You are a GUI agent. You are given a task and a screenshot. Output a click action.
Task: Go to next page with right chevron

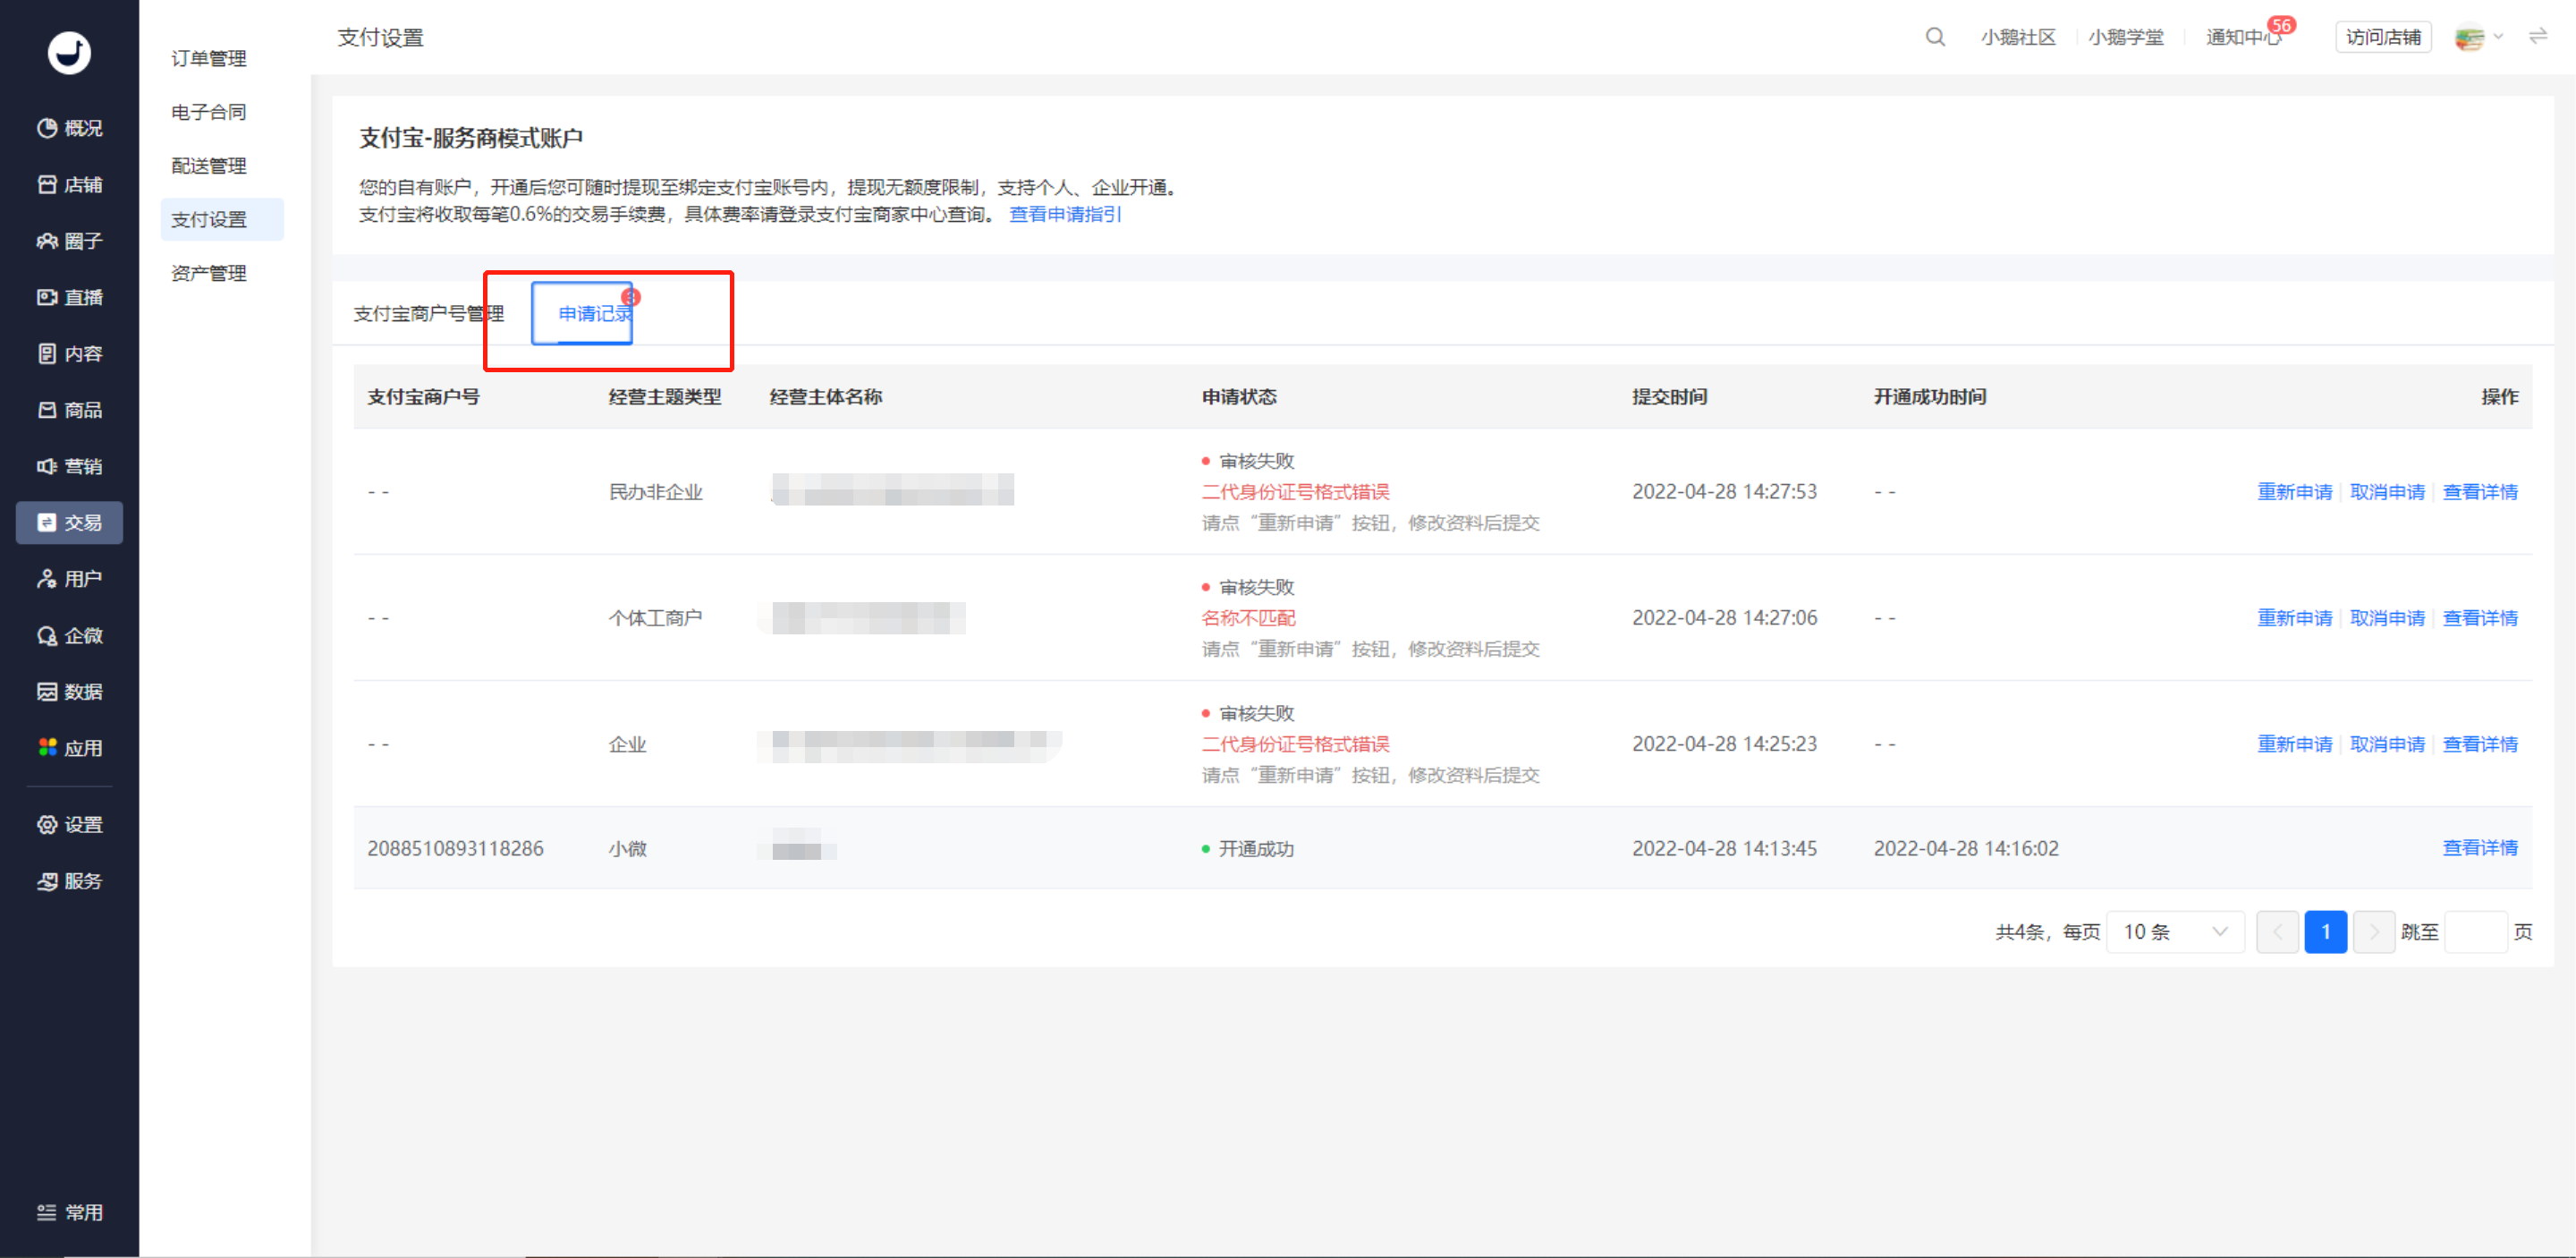(x=2373, y=932)
